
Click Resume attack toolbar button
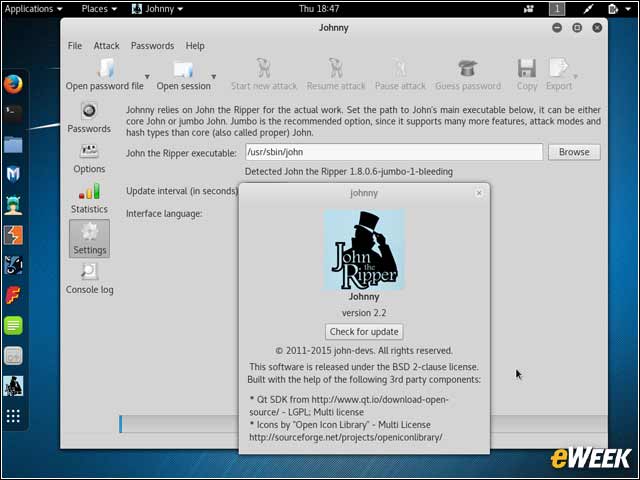tap(336, 75)
